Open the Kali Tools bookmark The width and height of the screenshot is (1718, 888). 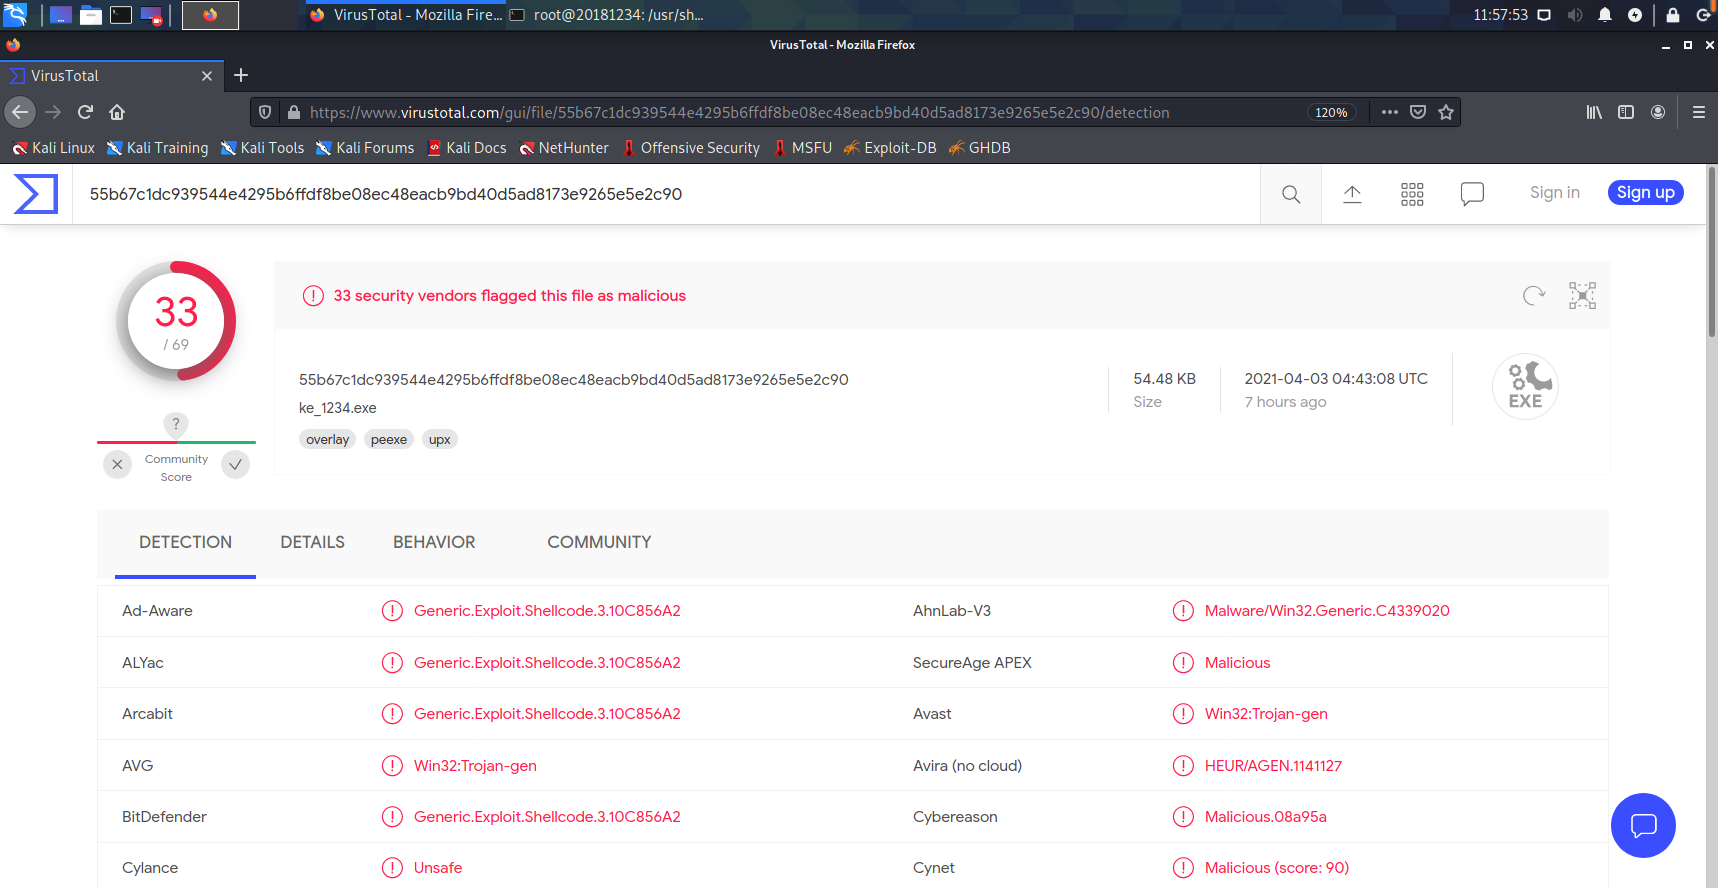coord(262,148)
